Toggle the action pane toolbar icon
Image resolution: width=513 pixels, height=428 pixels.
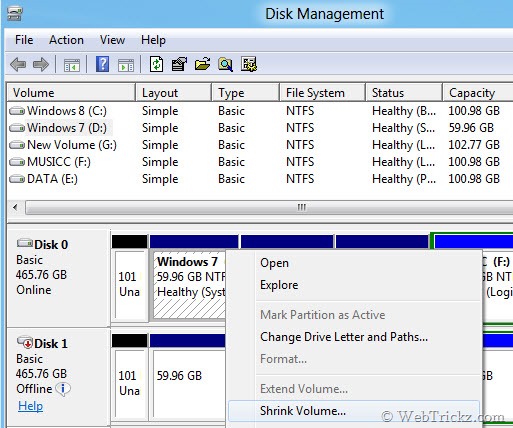126,65
